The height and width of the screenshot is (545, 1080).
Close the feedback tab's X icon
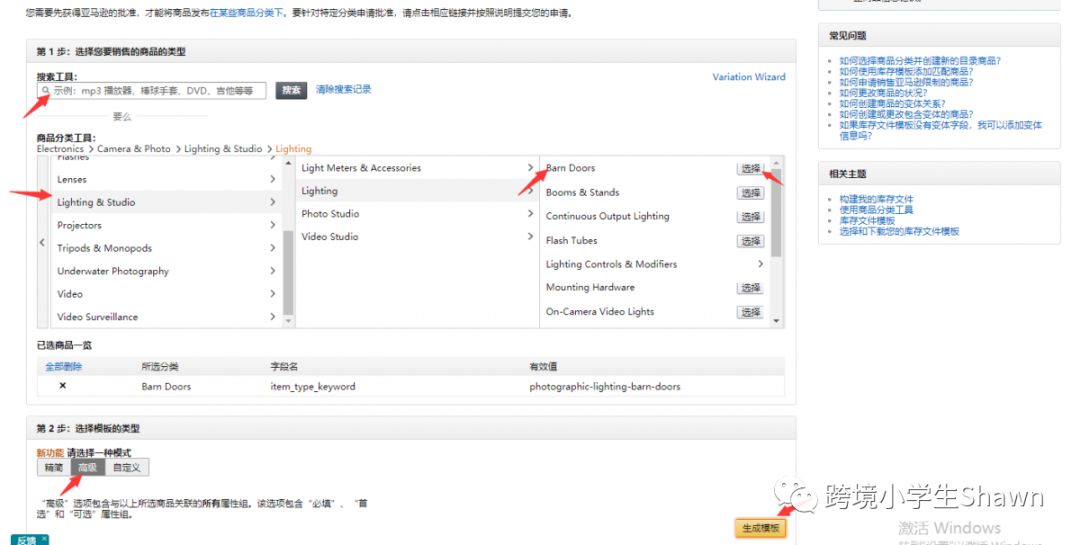click(44, 538)
